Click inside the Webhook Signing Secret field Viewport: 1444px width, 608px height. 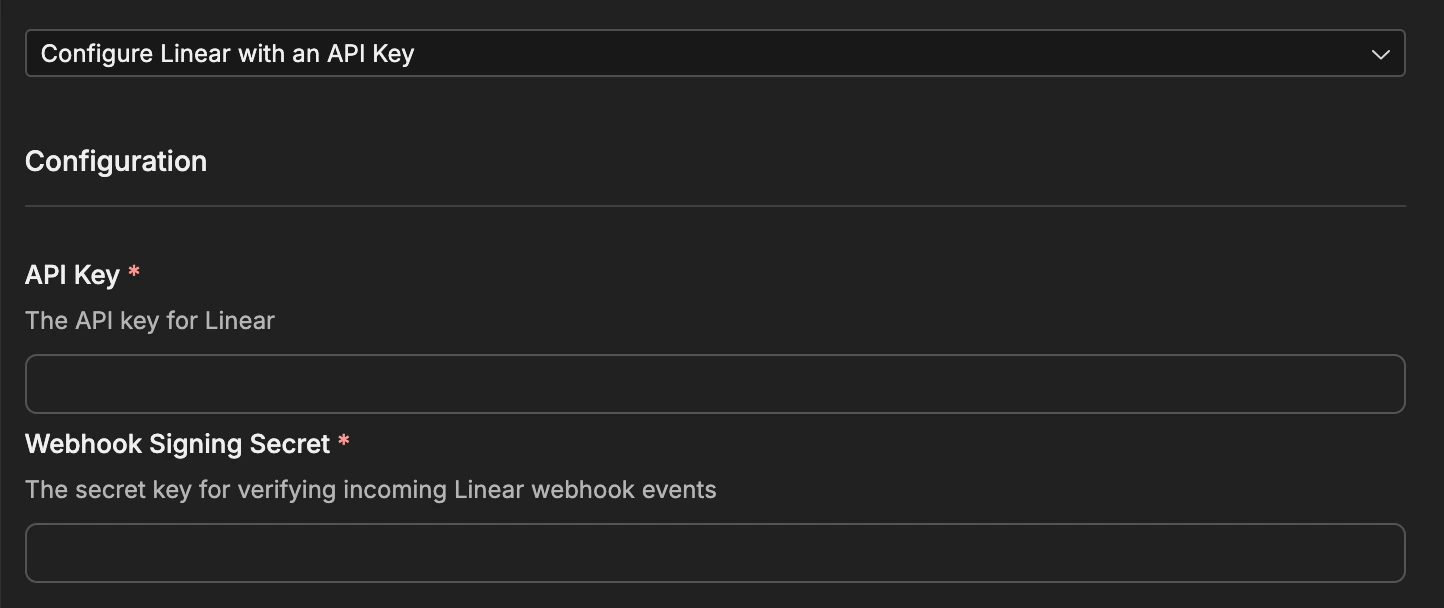coord(716,552)
